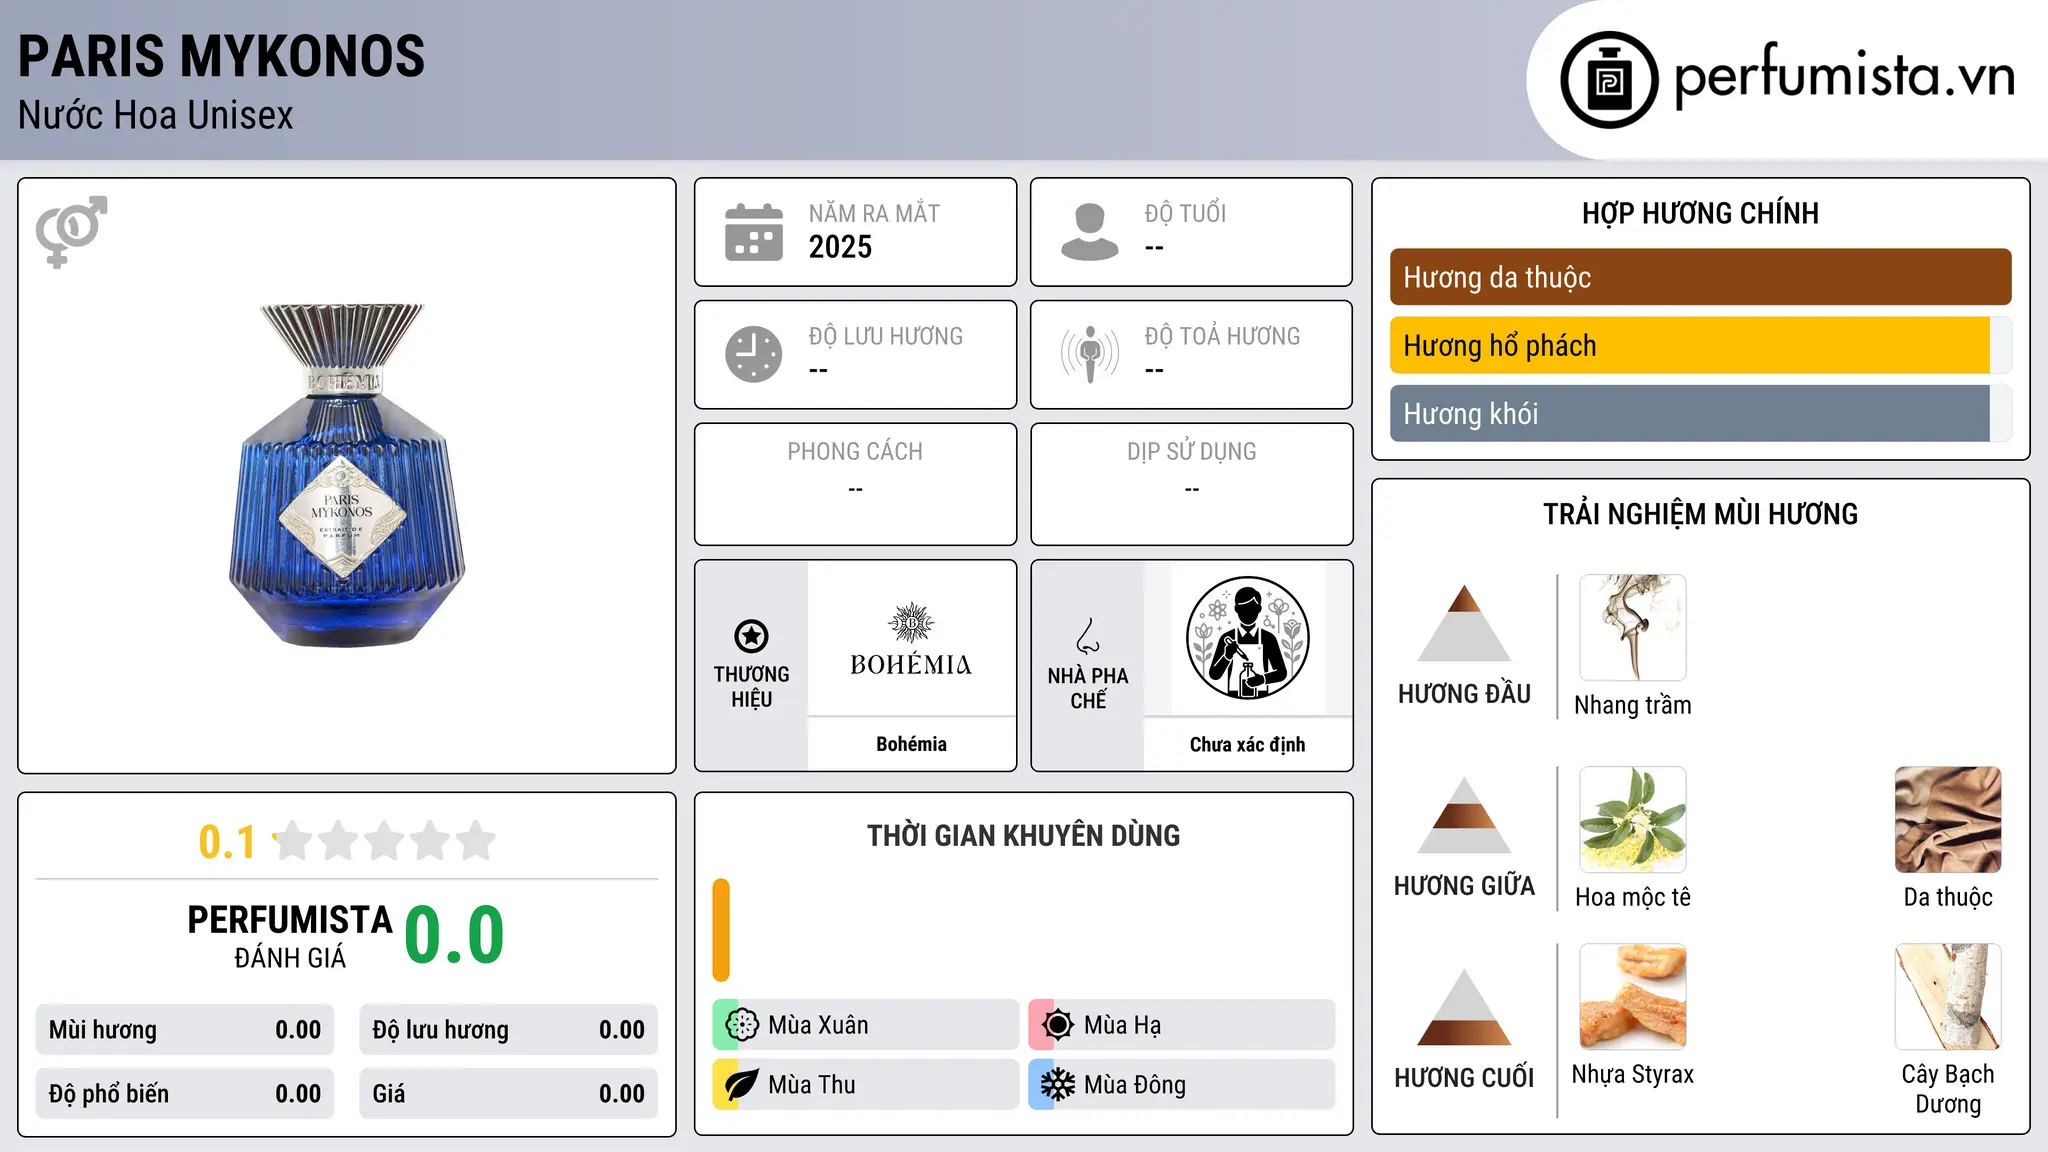Click the Giá score row
Image resolution: width=2048 pixels, height=1152 pixels.
(508, 1093)
